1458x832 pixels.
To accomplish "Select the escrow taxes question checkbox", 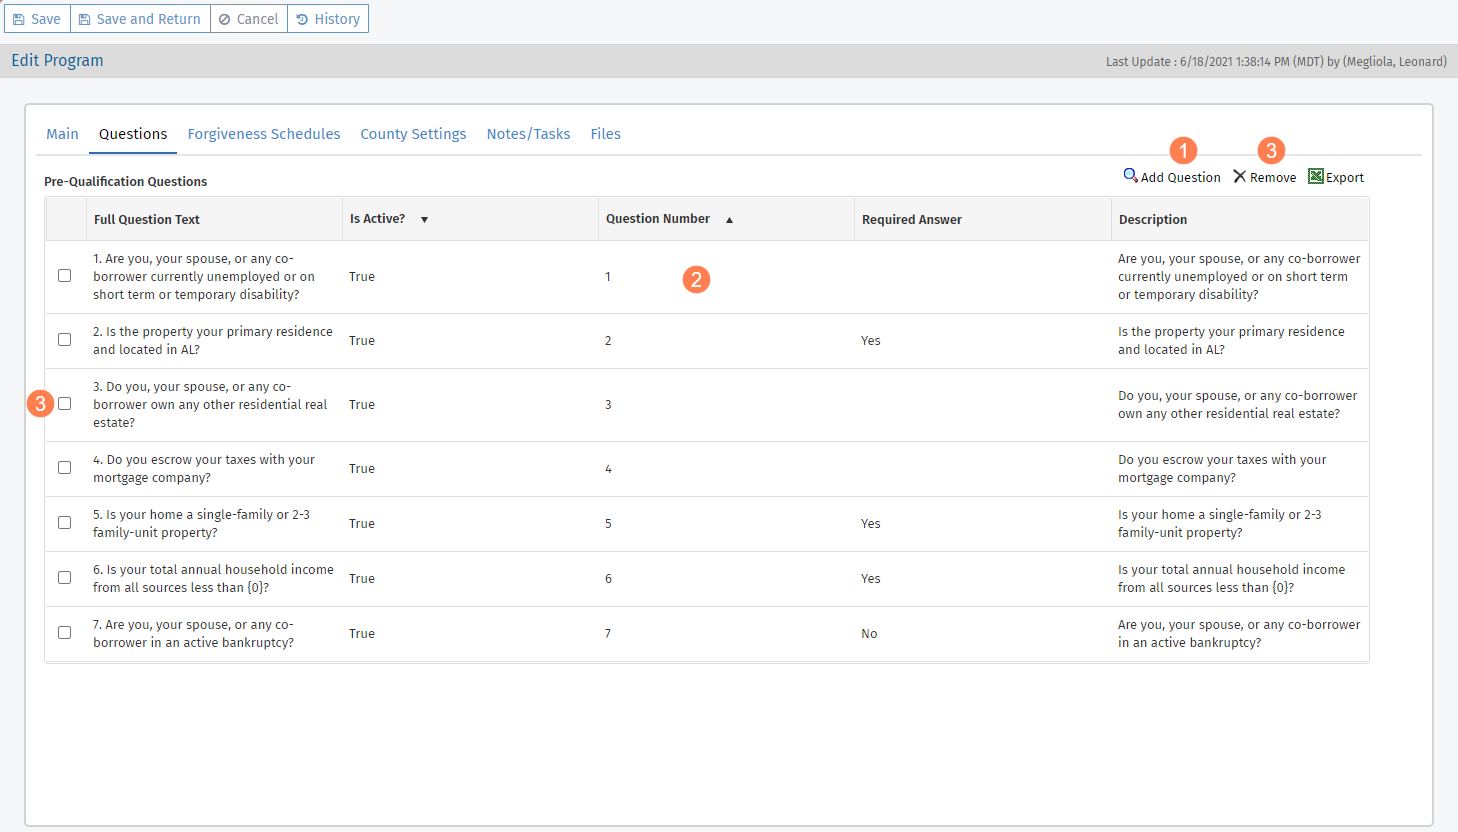I will [65, 468].
